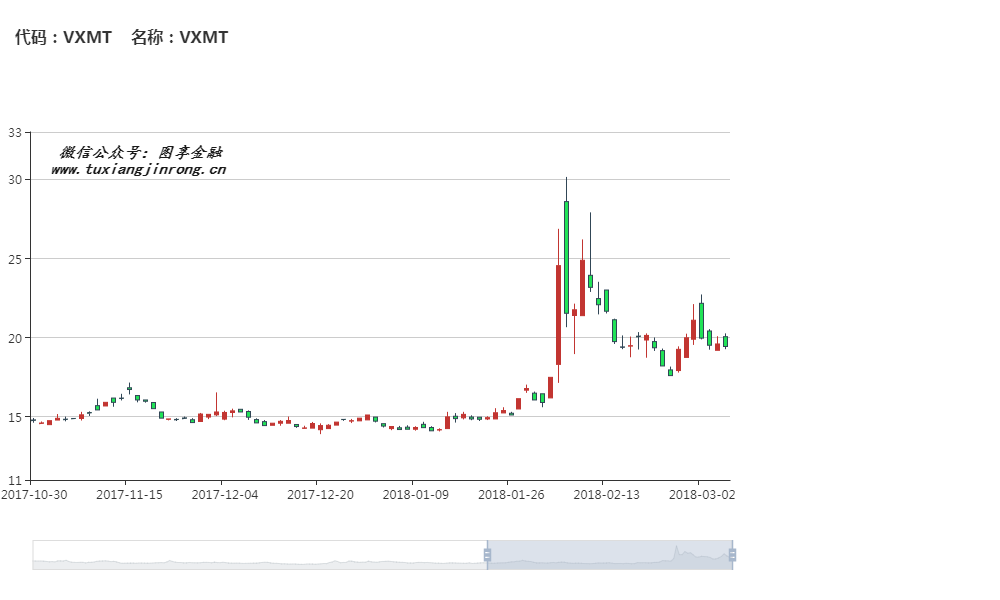The width and height of the screenshot is (1000, 600).
Task: Click the 2017-10-30 date label
Action: [x=33, y=494]
